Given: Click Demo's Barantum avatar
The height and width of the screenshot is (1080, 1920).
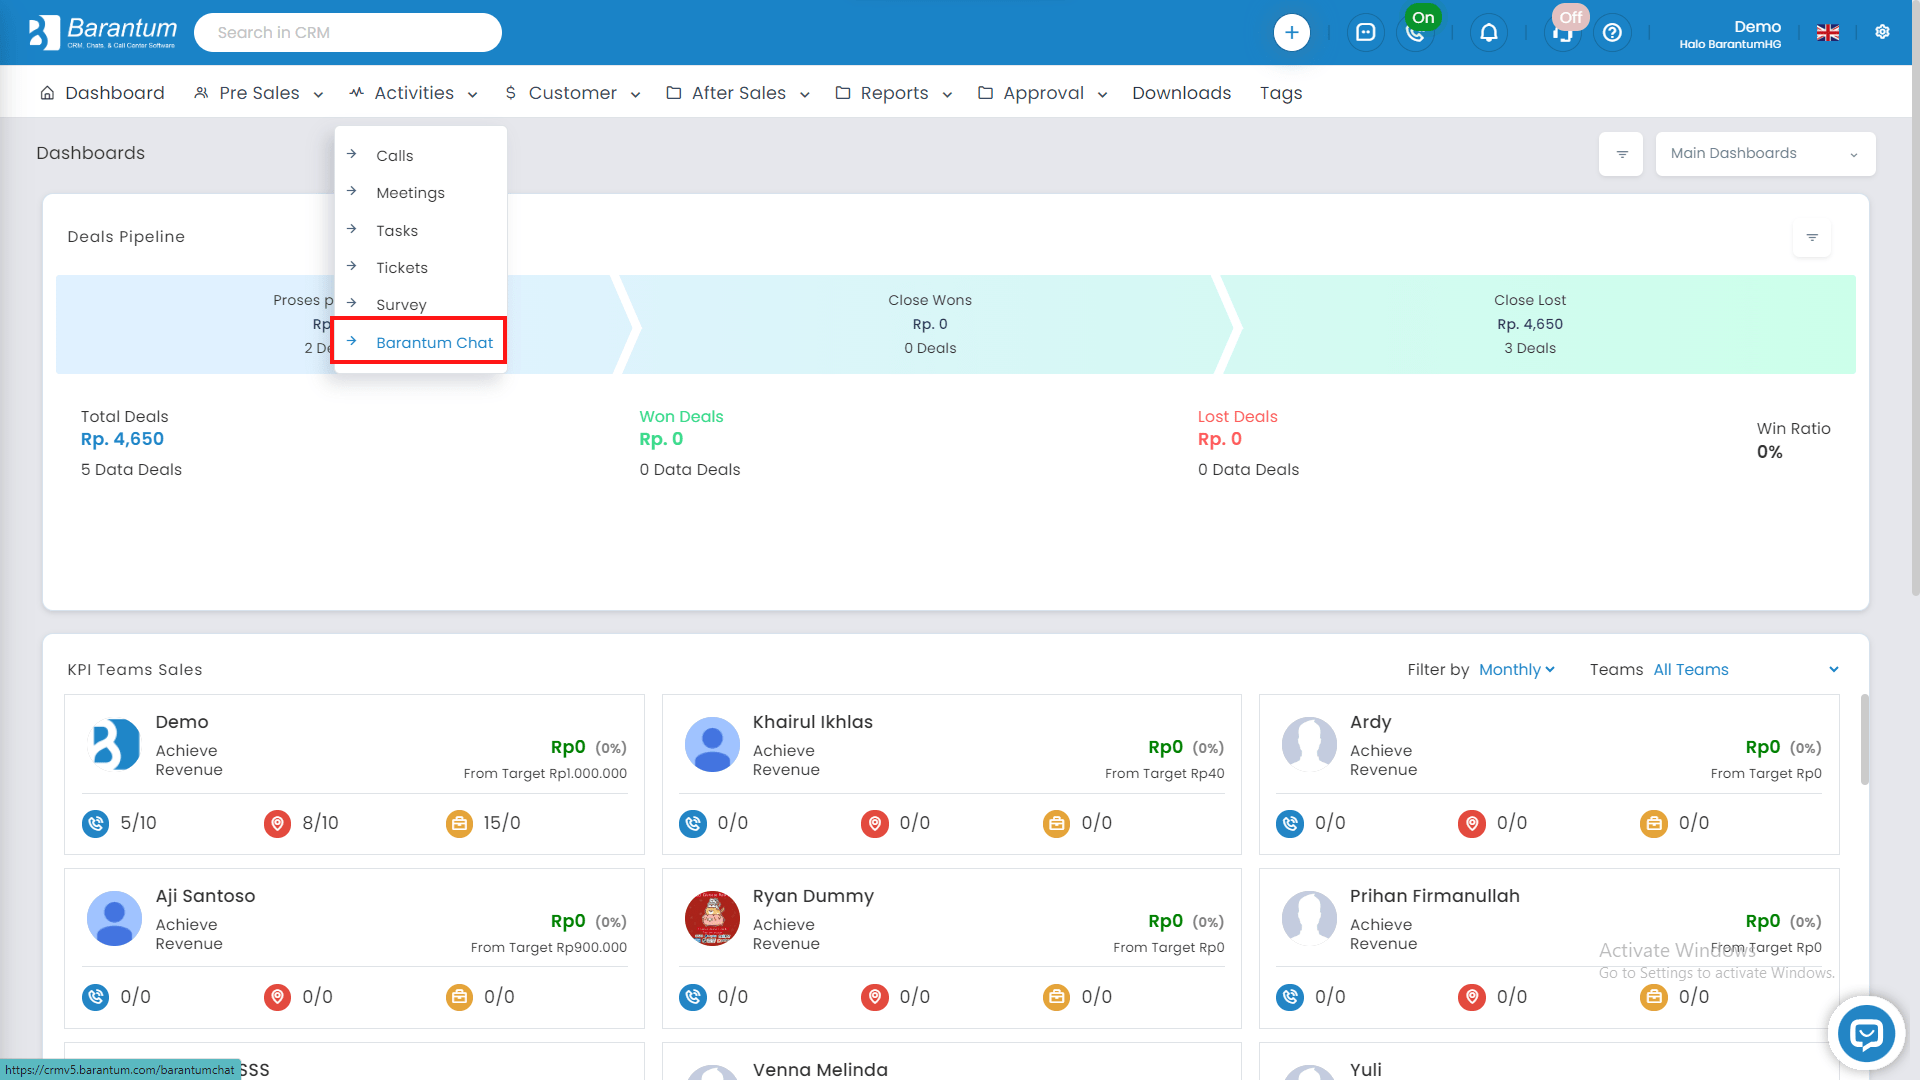Looking at the screenshot, I should click(x=115, y=745).
